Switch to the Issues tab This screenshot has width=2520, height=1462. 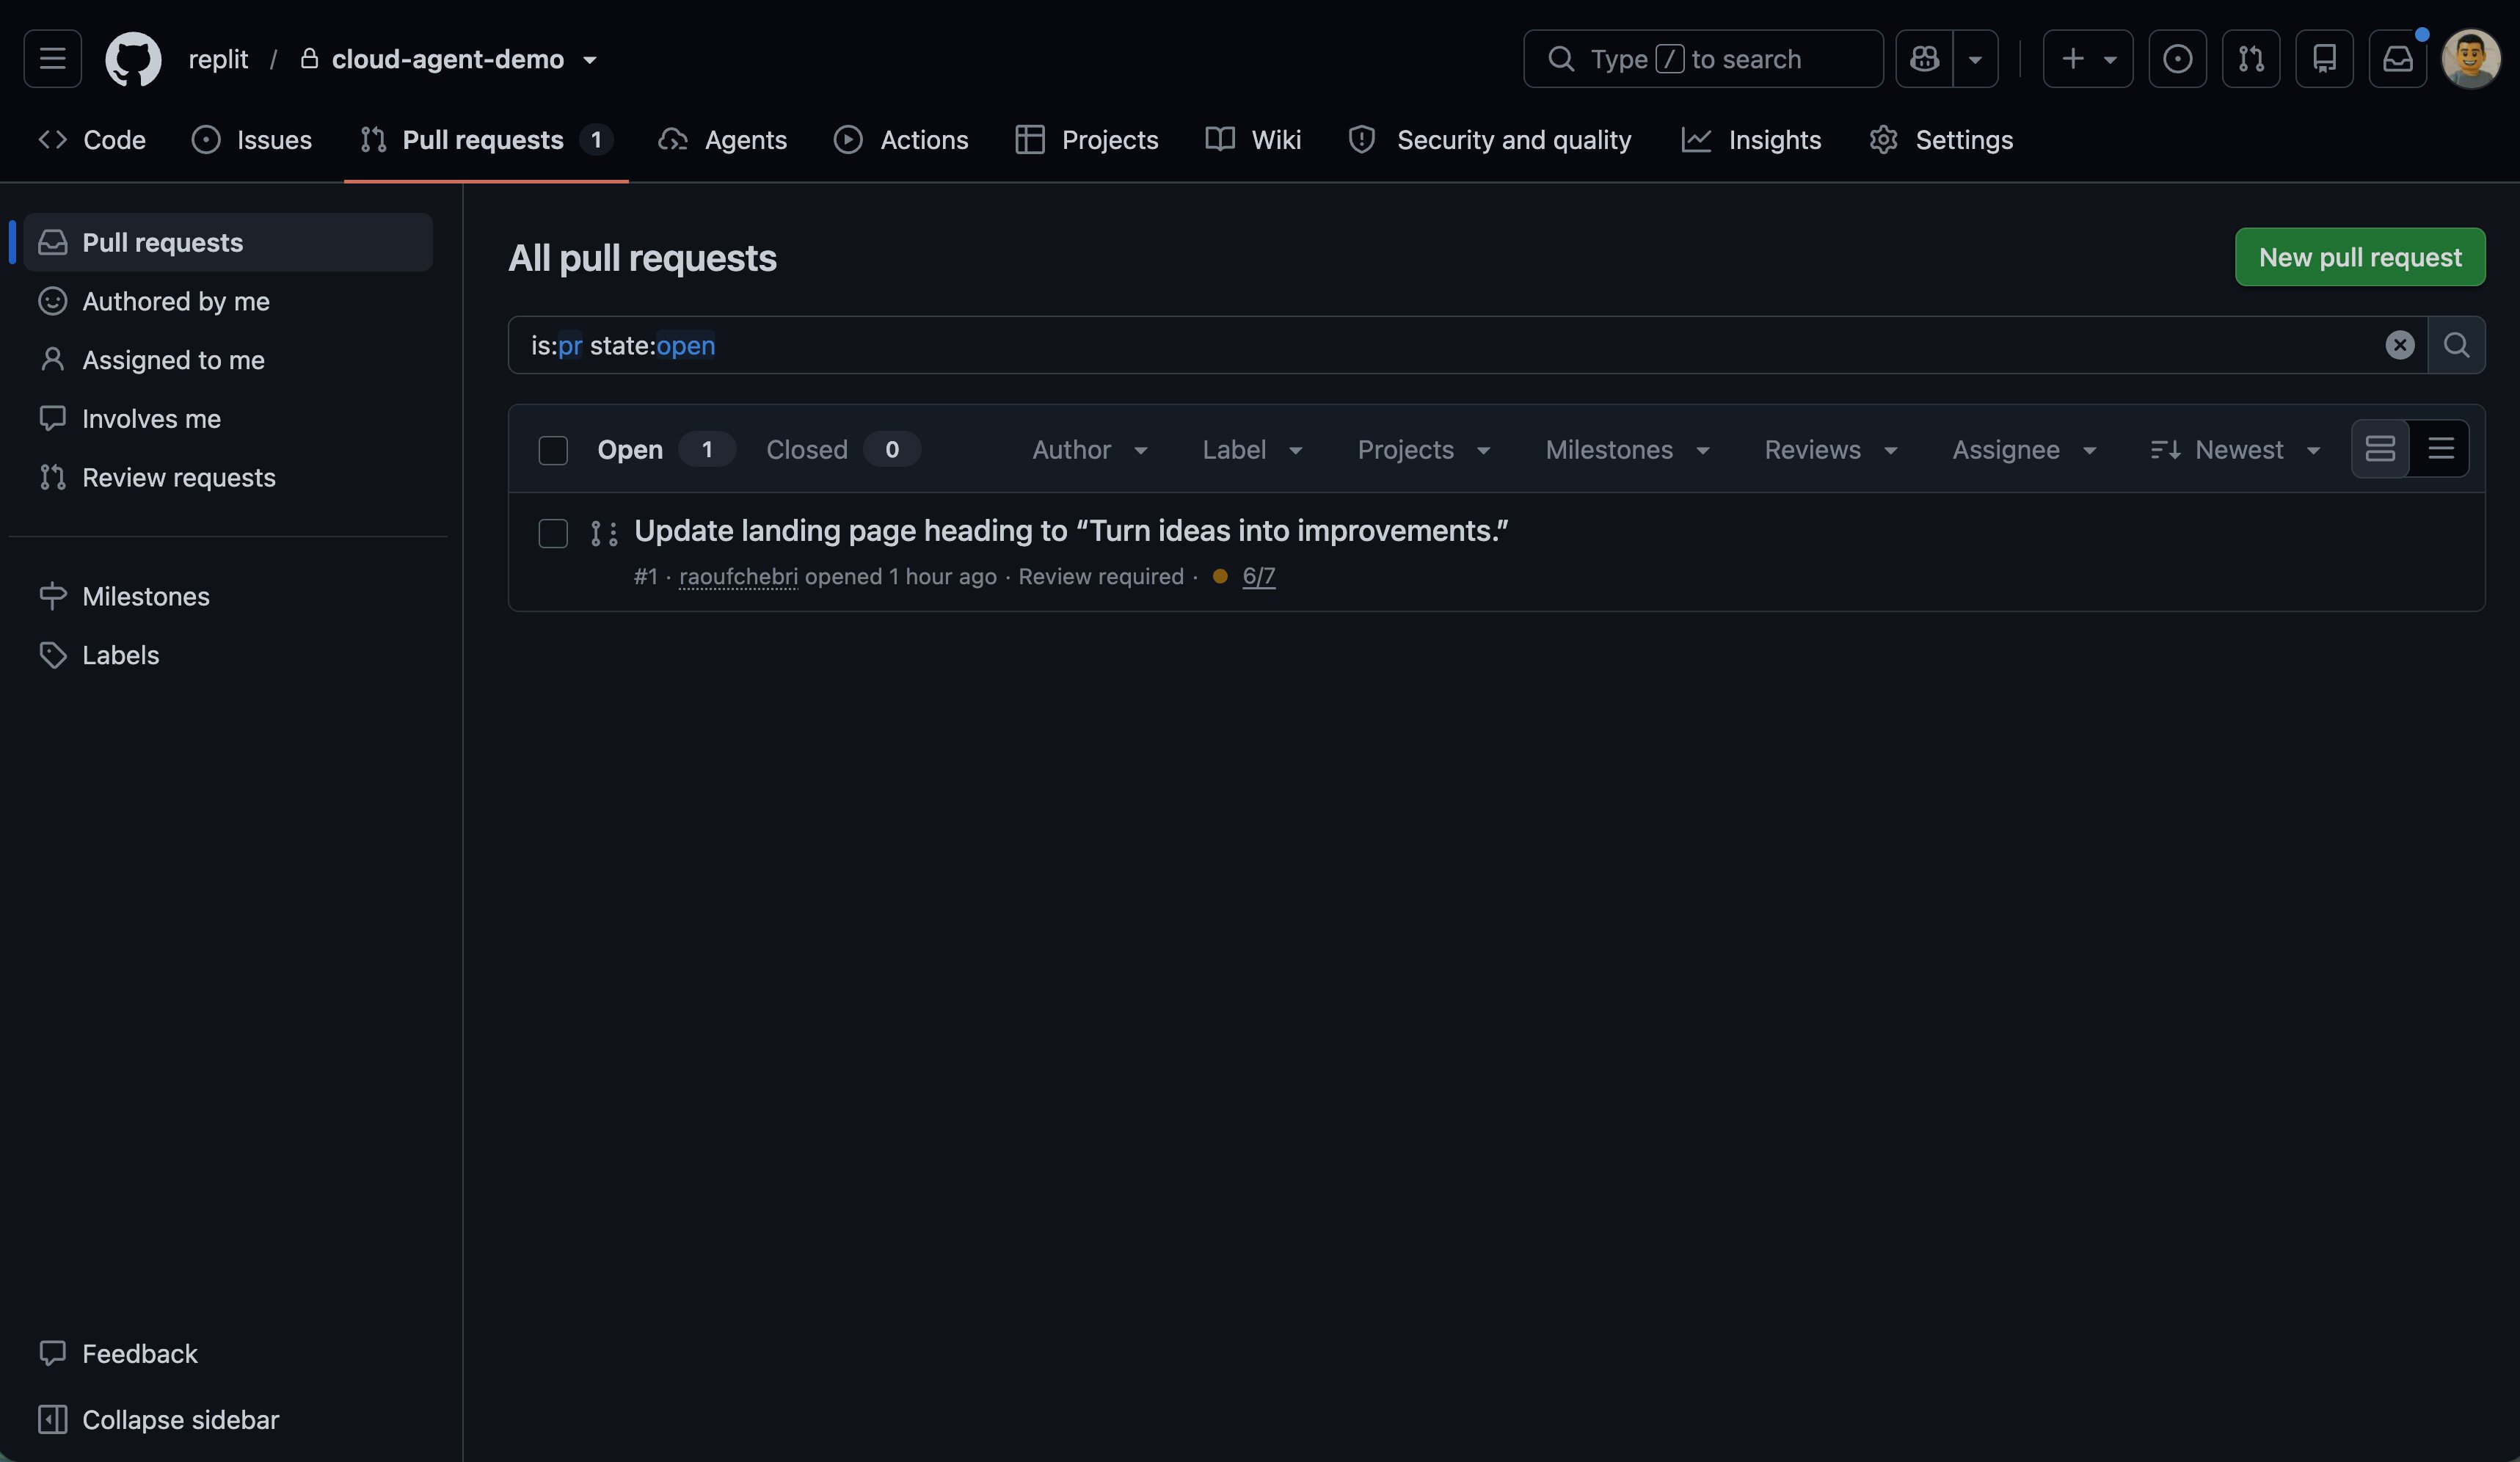[x=252, y=140]
